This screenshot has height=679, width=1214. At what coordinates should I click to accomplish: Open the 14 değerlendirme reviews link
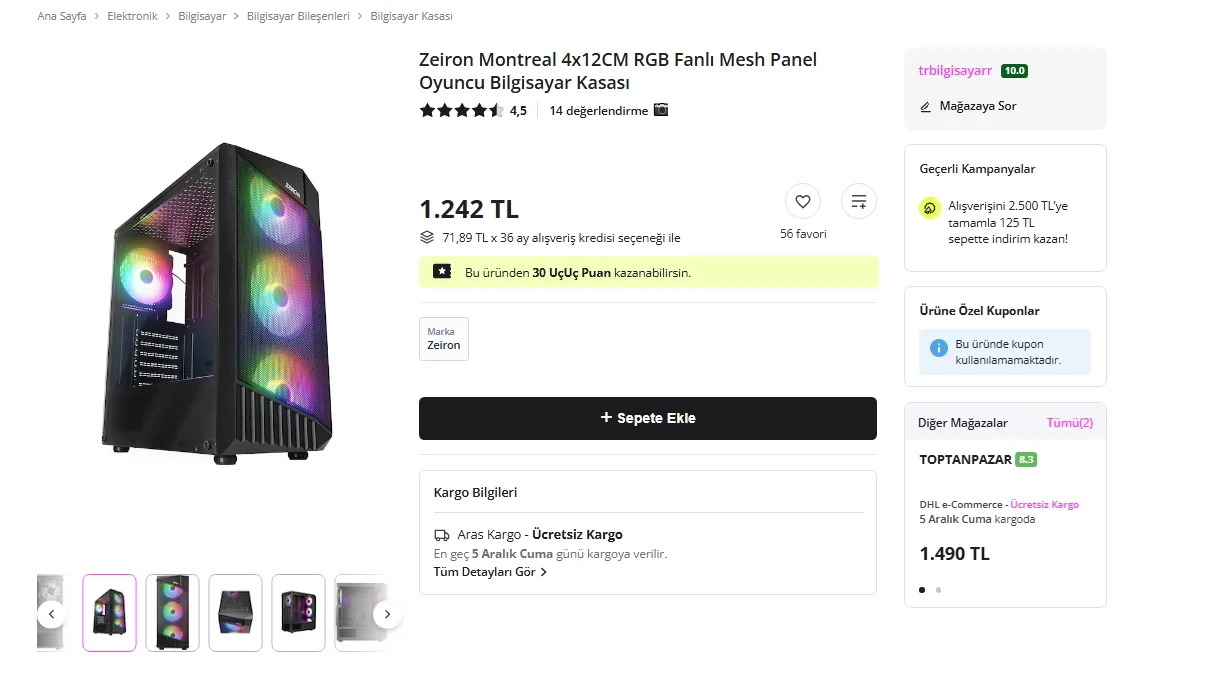(x=598, y=110)
